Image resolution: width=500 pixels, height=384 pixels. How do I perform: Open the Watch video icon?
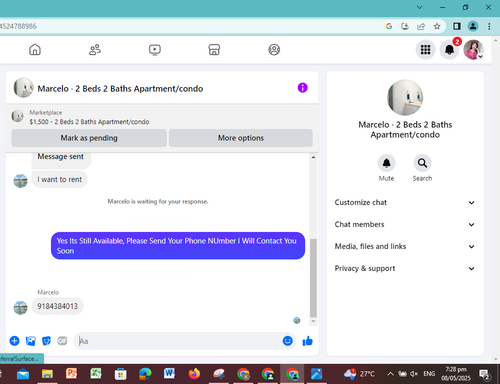click(x=155, y=50)
